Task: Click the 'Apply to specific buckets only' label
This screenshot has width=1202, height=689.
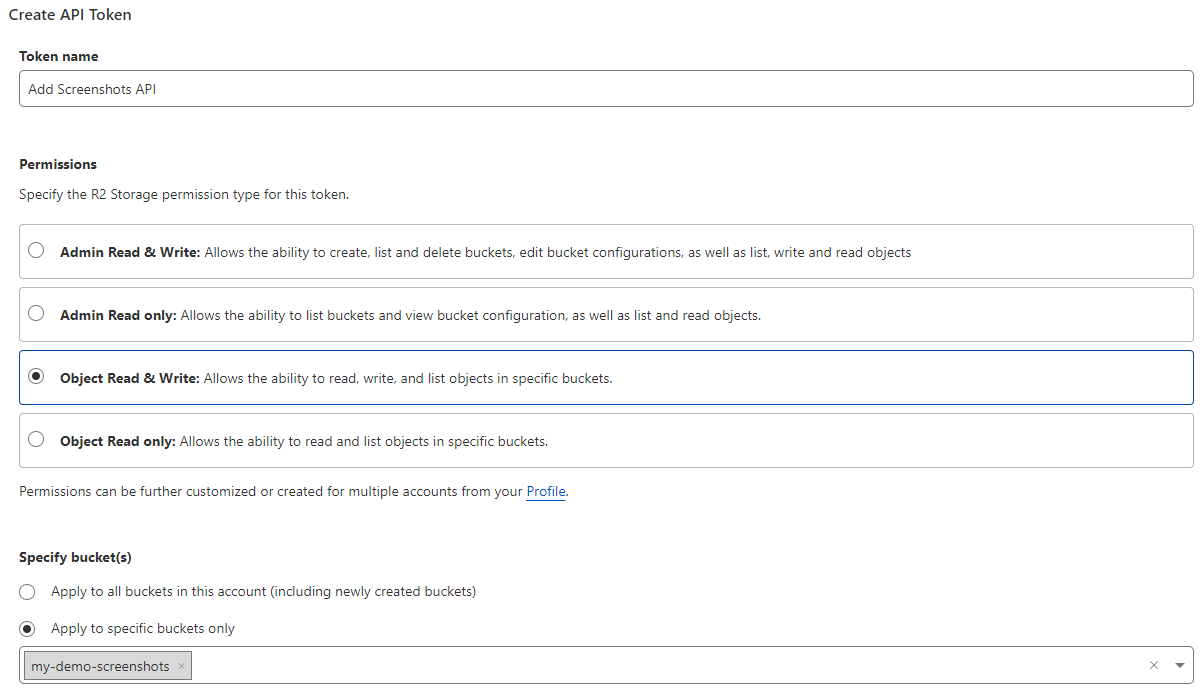Action: tap(143, 628)
